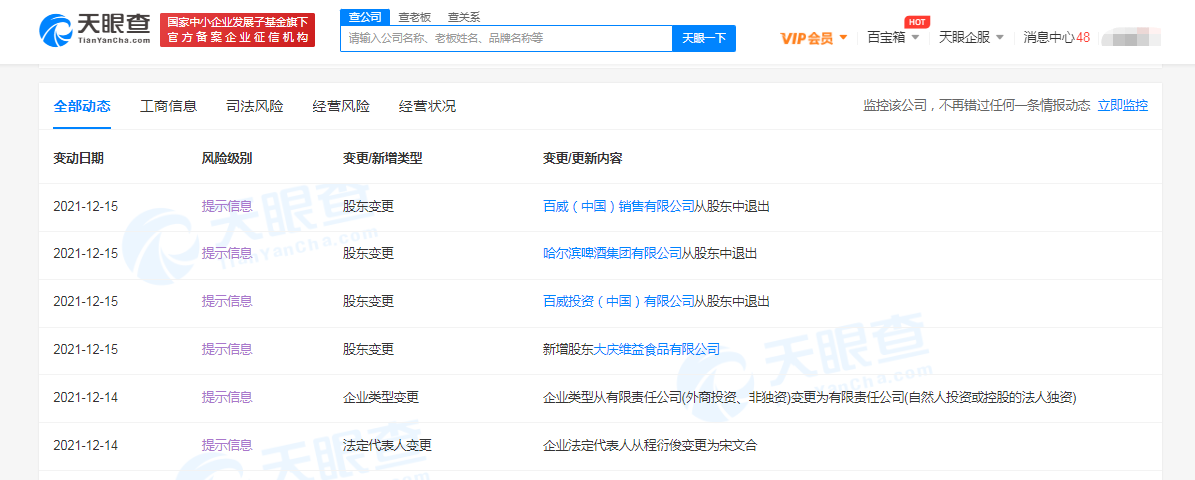The height and width of the screenshot is (480, 1195).
Task: Select the 查老板 search tab
Action: click(x=415, y=17)
